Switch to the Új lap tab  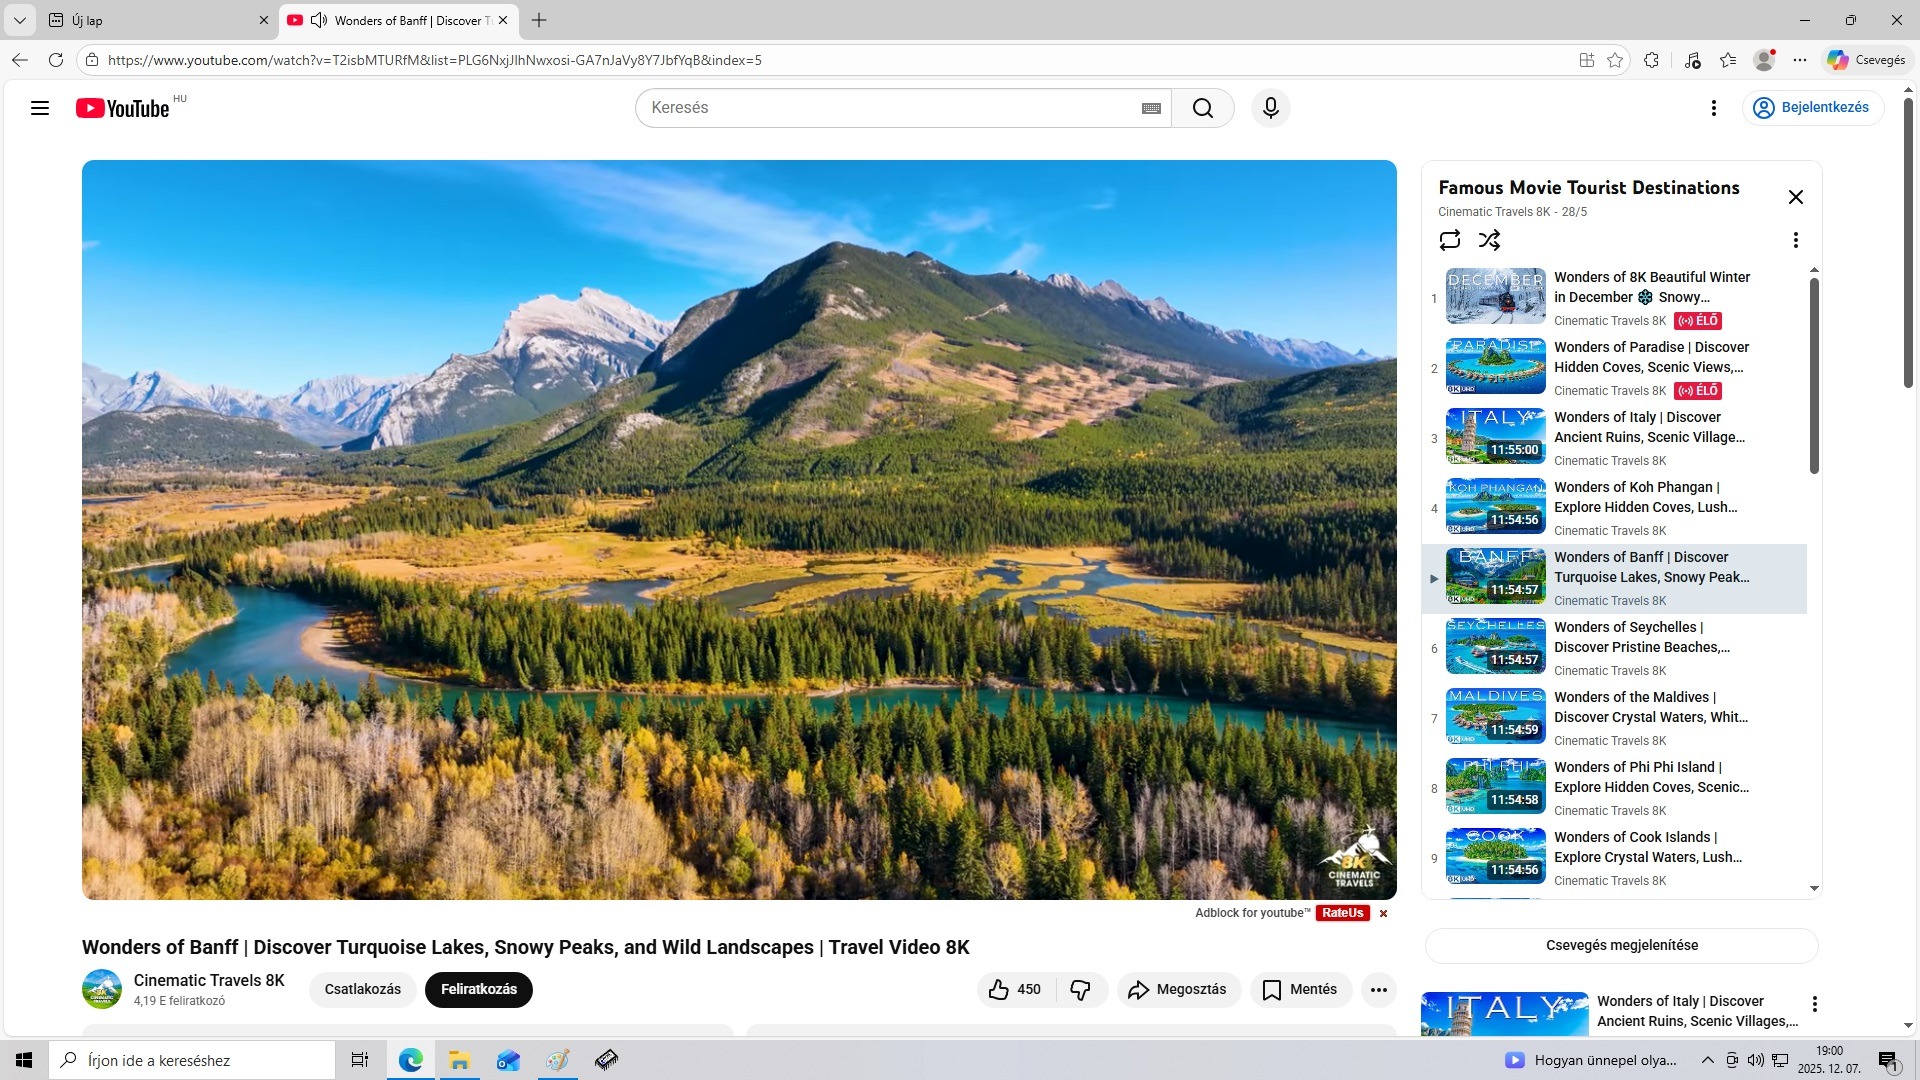[x=150, y=20]
